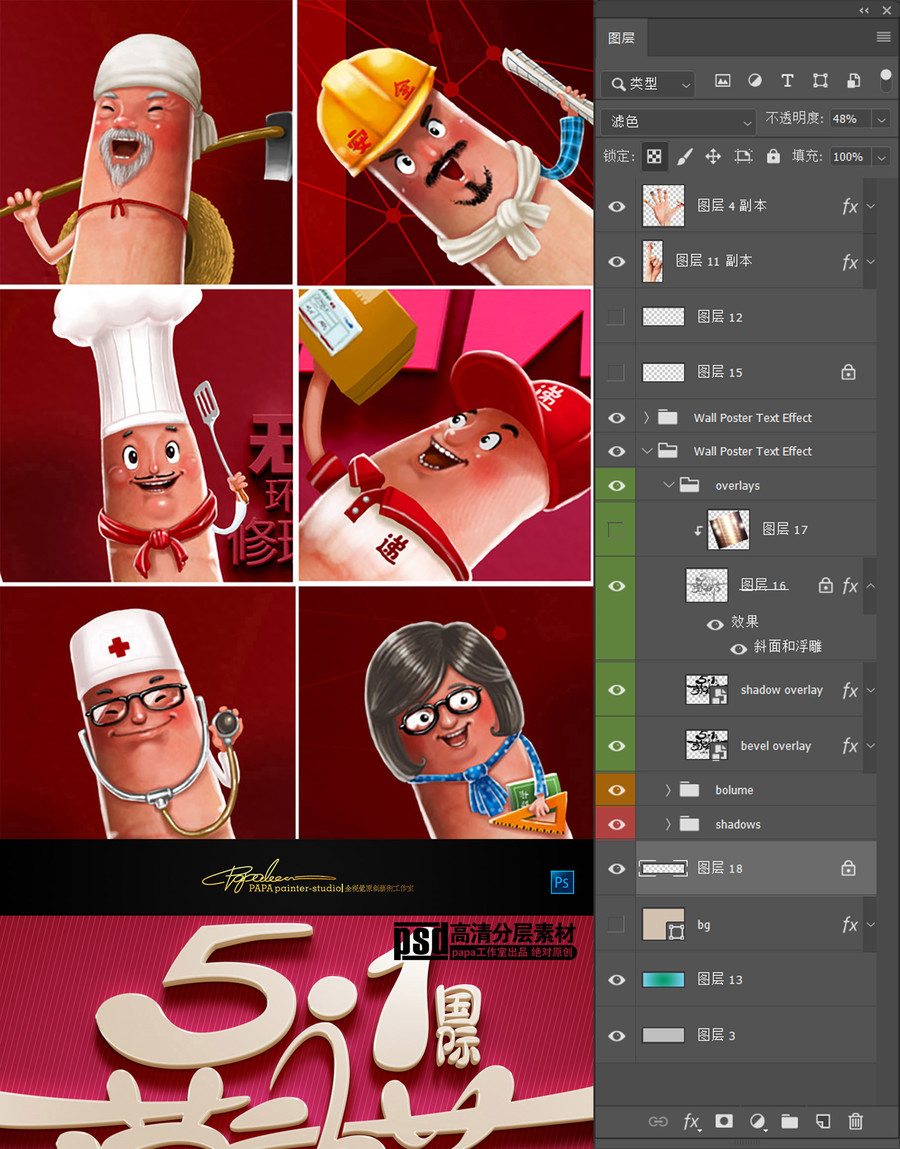The height and width of the screenshot is (1149, 900).
Task: Collapse the overlays group
Action: coord(668,484)
